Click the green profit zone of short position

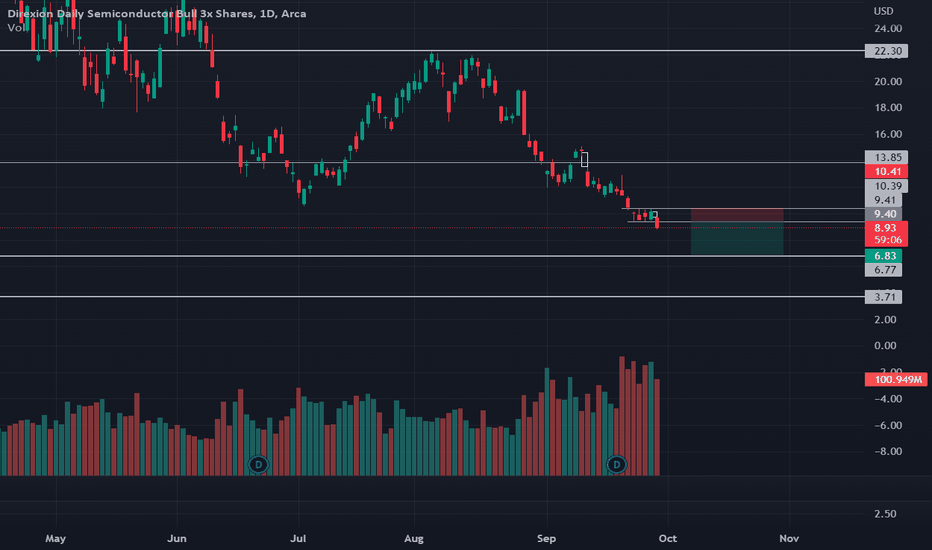(737, 239)
